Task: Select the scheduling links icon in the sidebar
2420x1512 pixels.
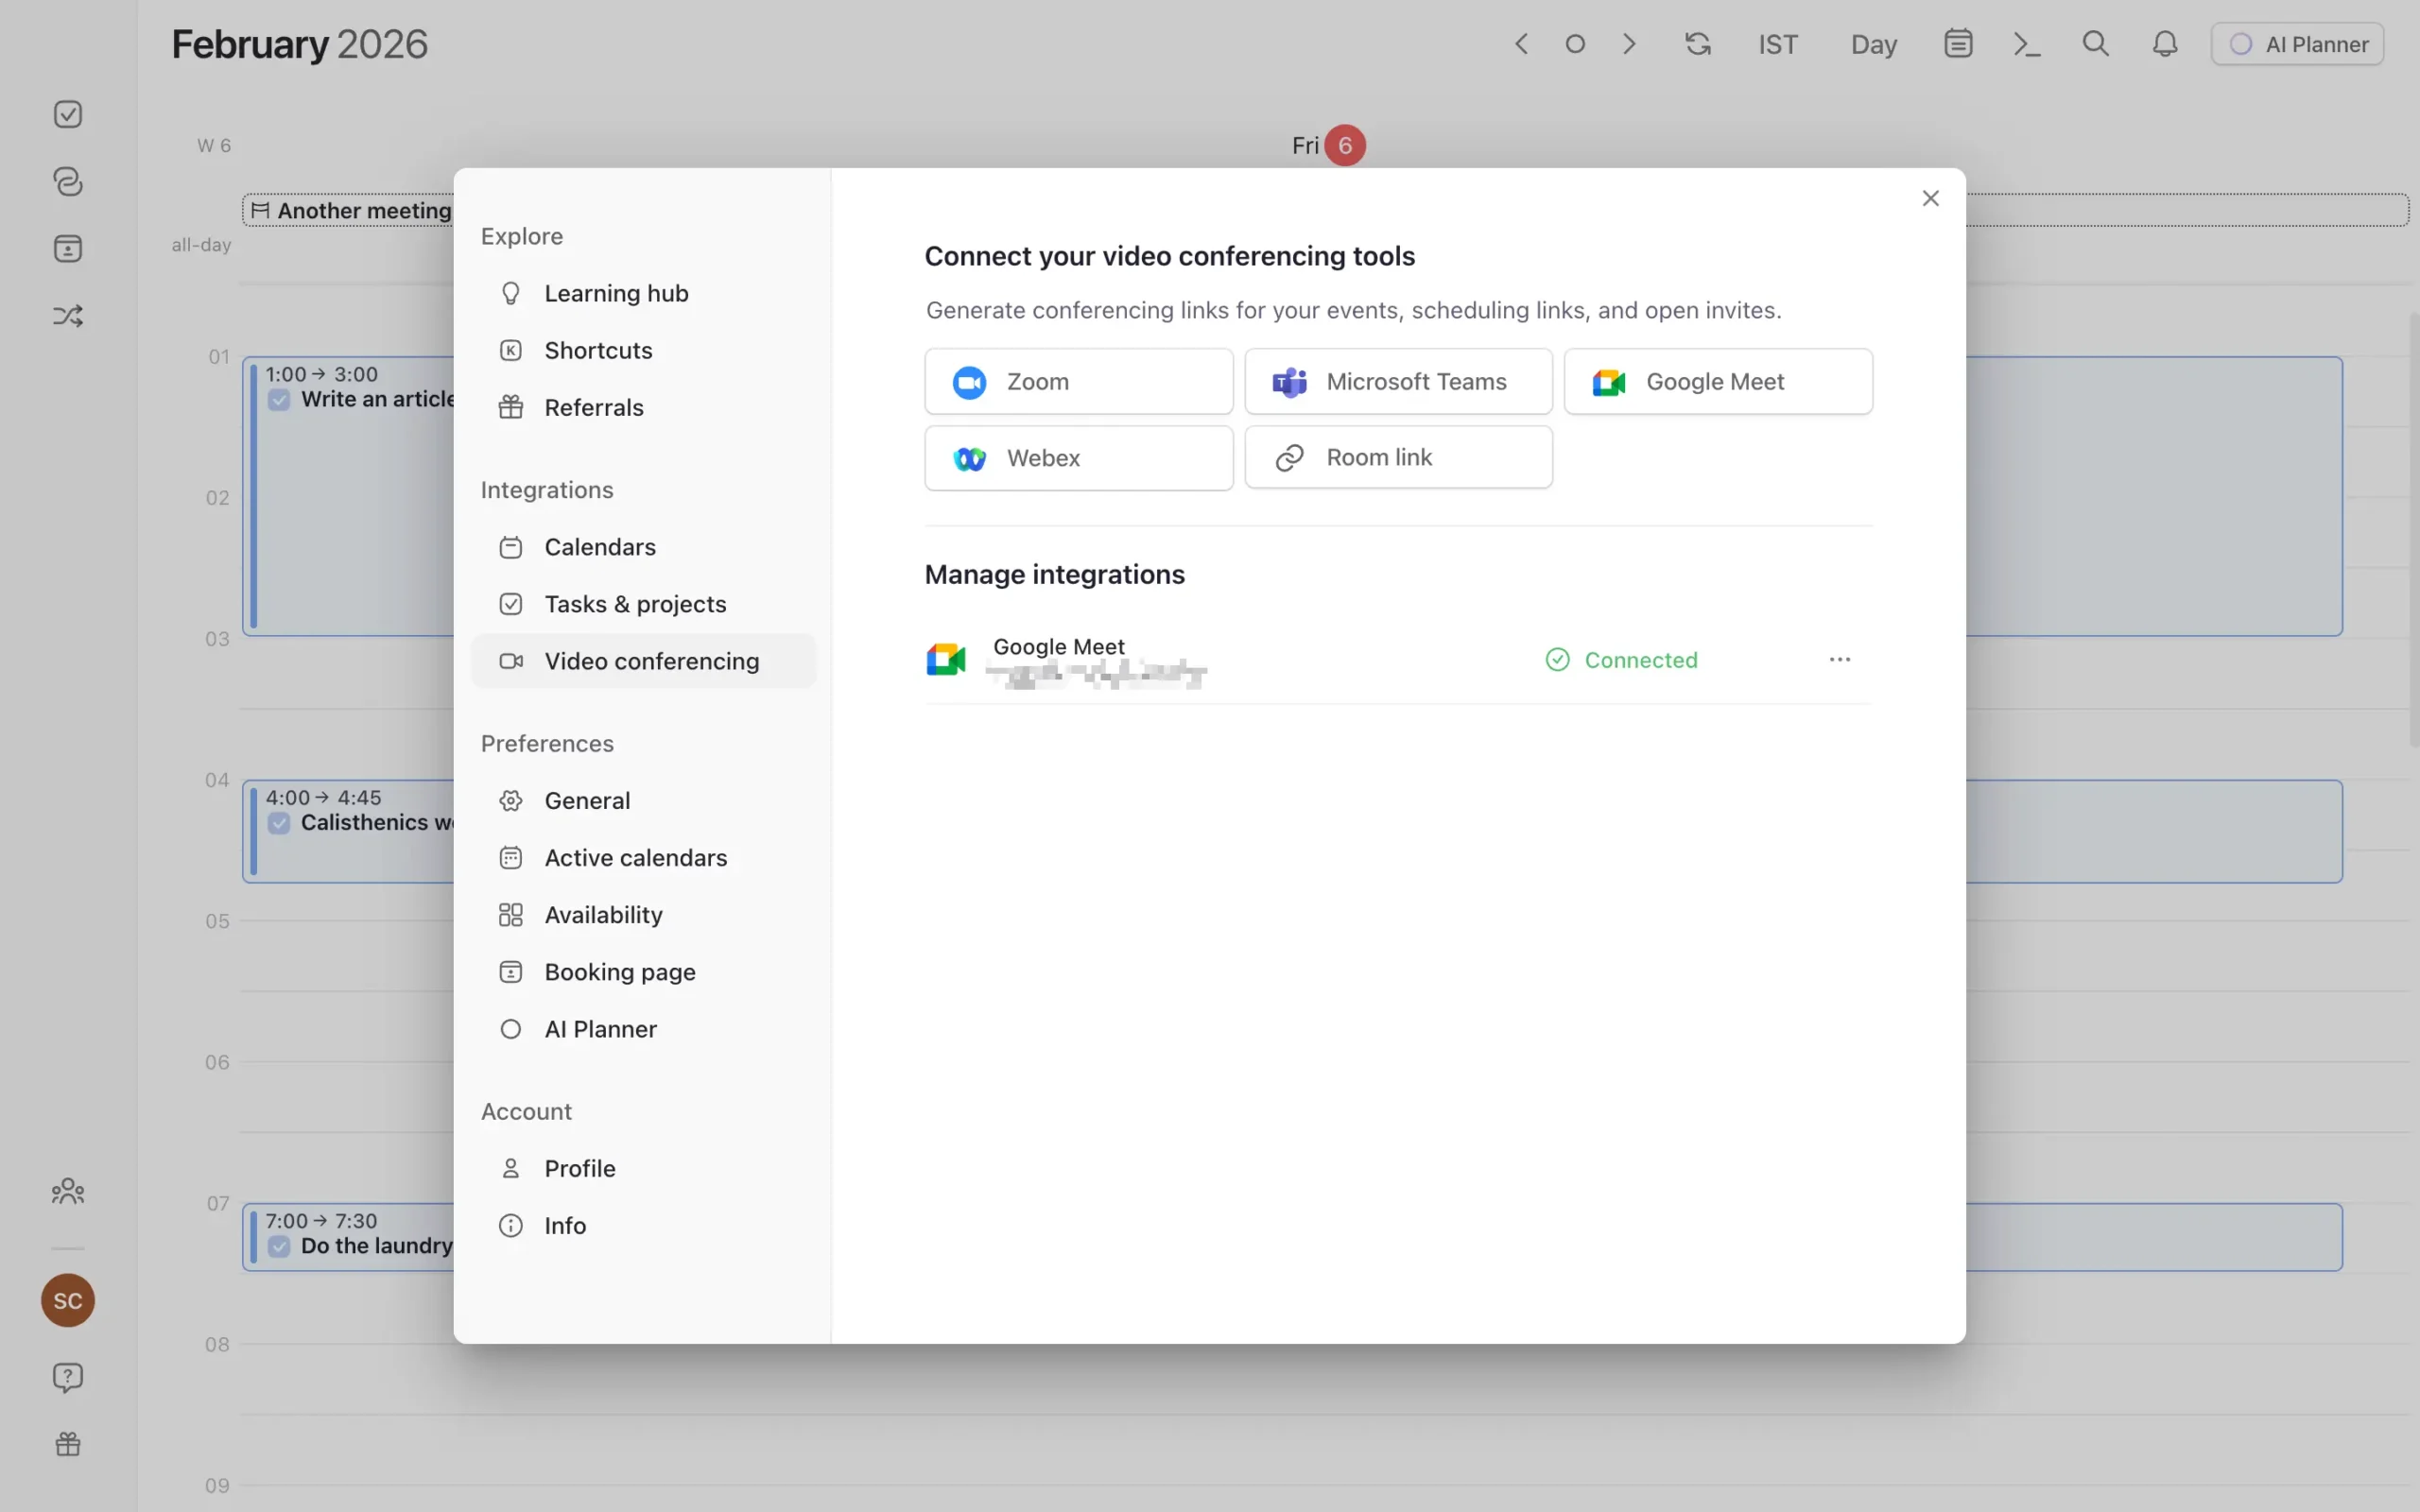Action: click(x=67, y=182)
